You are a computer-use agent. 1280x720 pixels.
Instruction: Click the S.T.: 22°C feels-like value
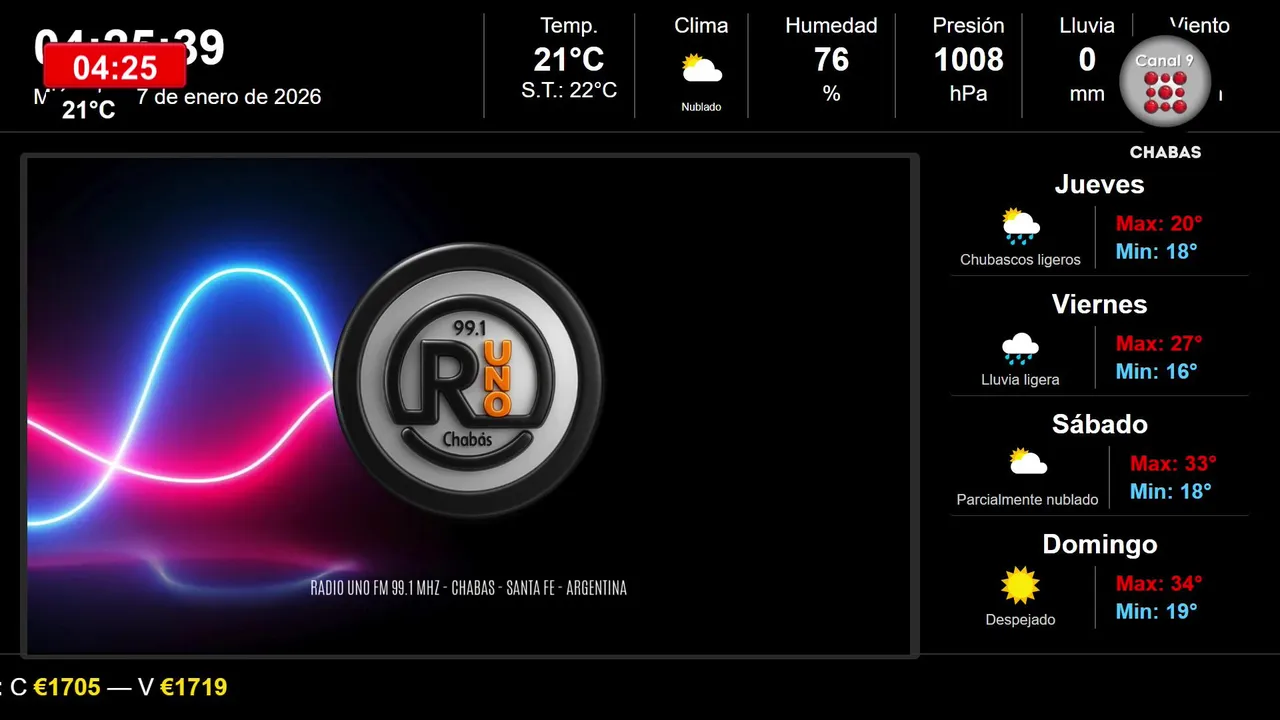point(569,91)
